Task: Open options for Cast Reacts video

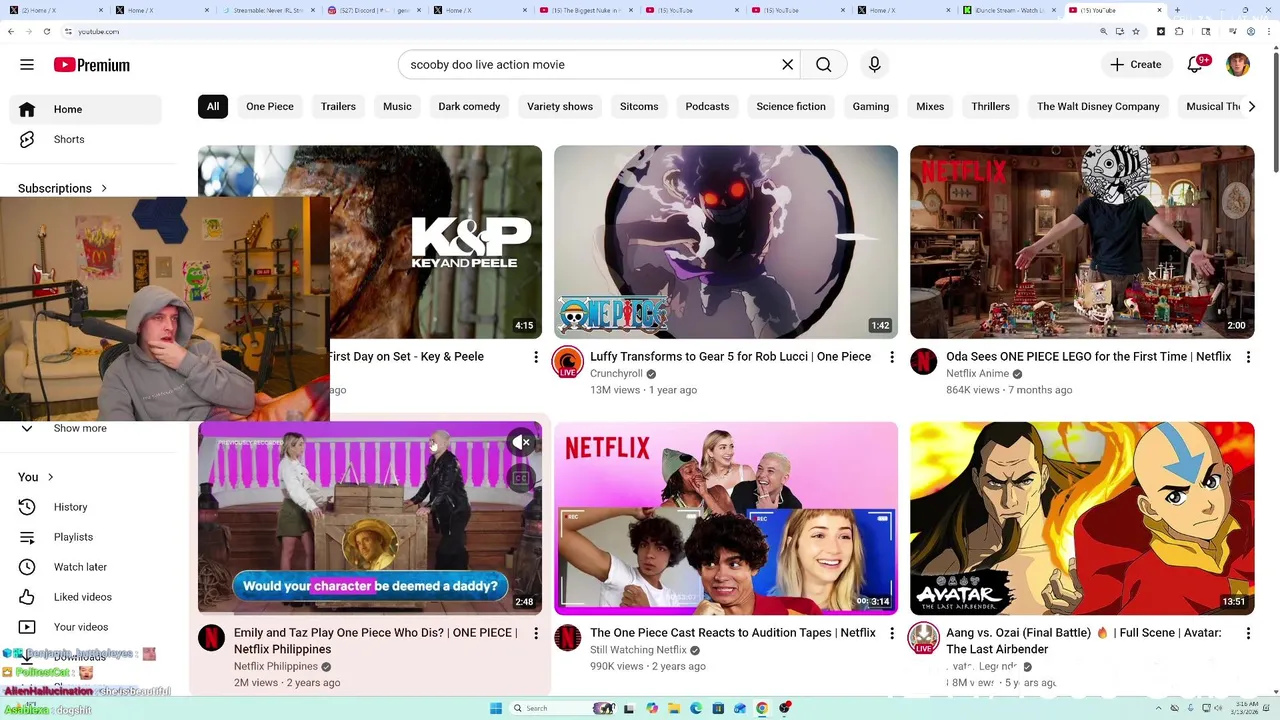Action: pyautogui.click(x=892, y=633)
